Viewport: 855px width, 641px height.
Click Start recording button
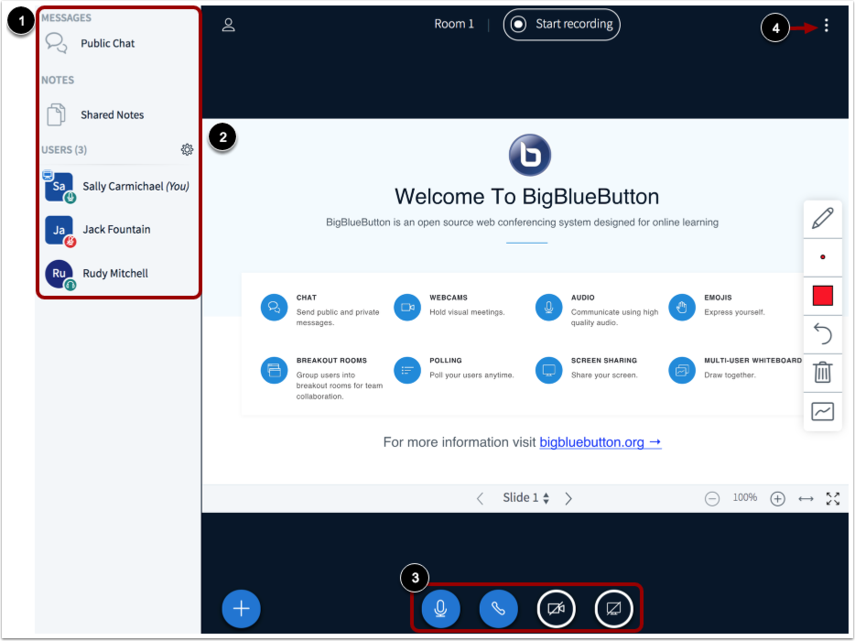pyautogui.click(x=561, y=25)
